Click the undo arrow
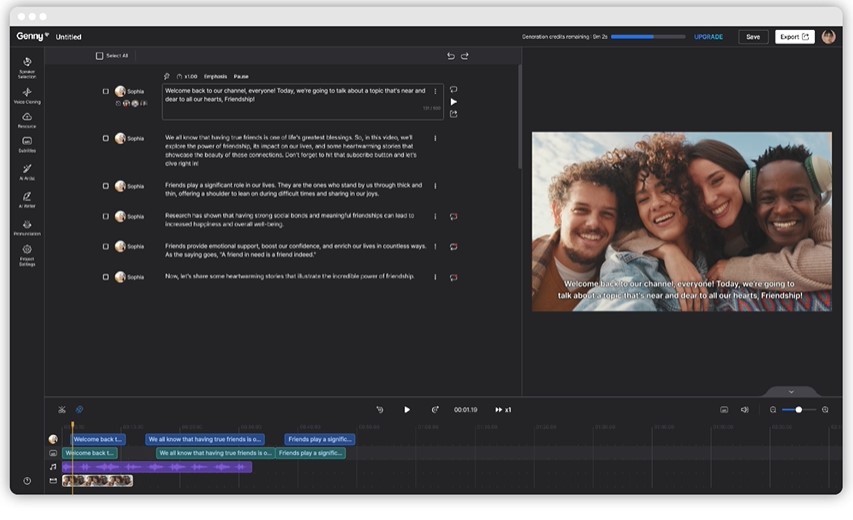This screenshot has height=520, width=853. coord(450,56)
